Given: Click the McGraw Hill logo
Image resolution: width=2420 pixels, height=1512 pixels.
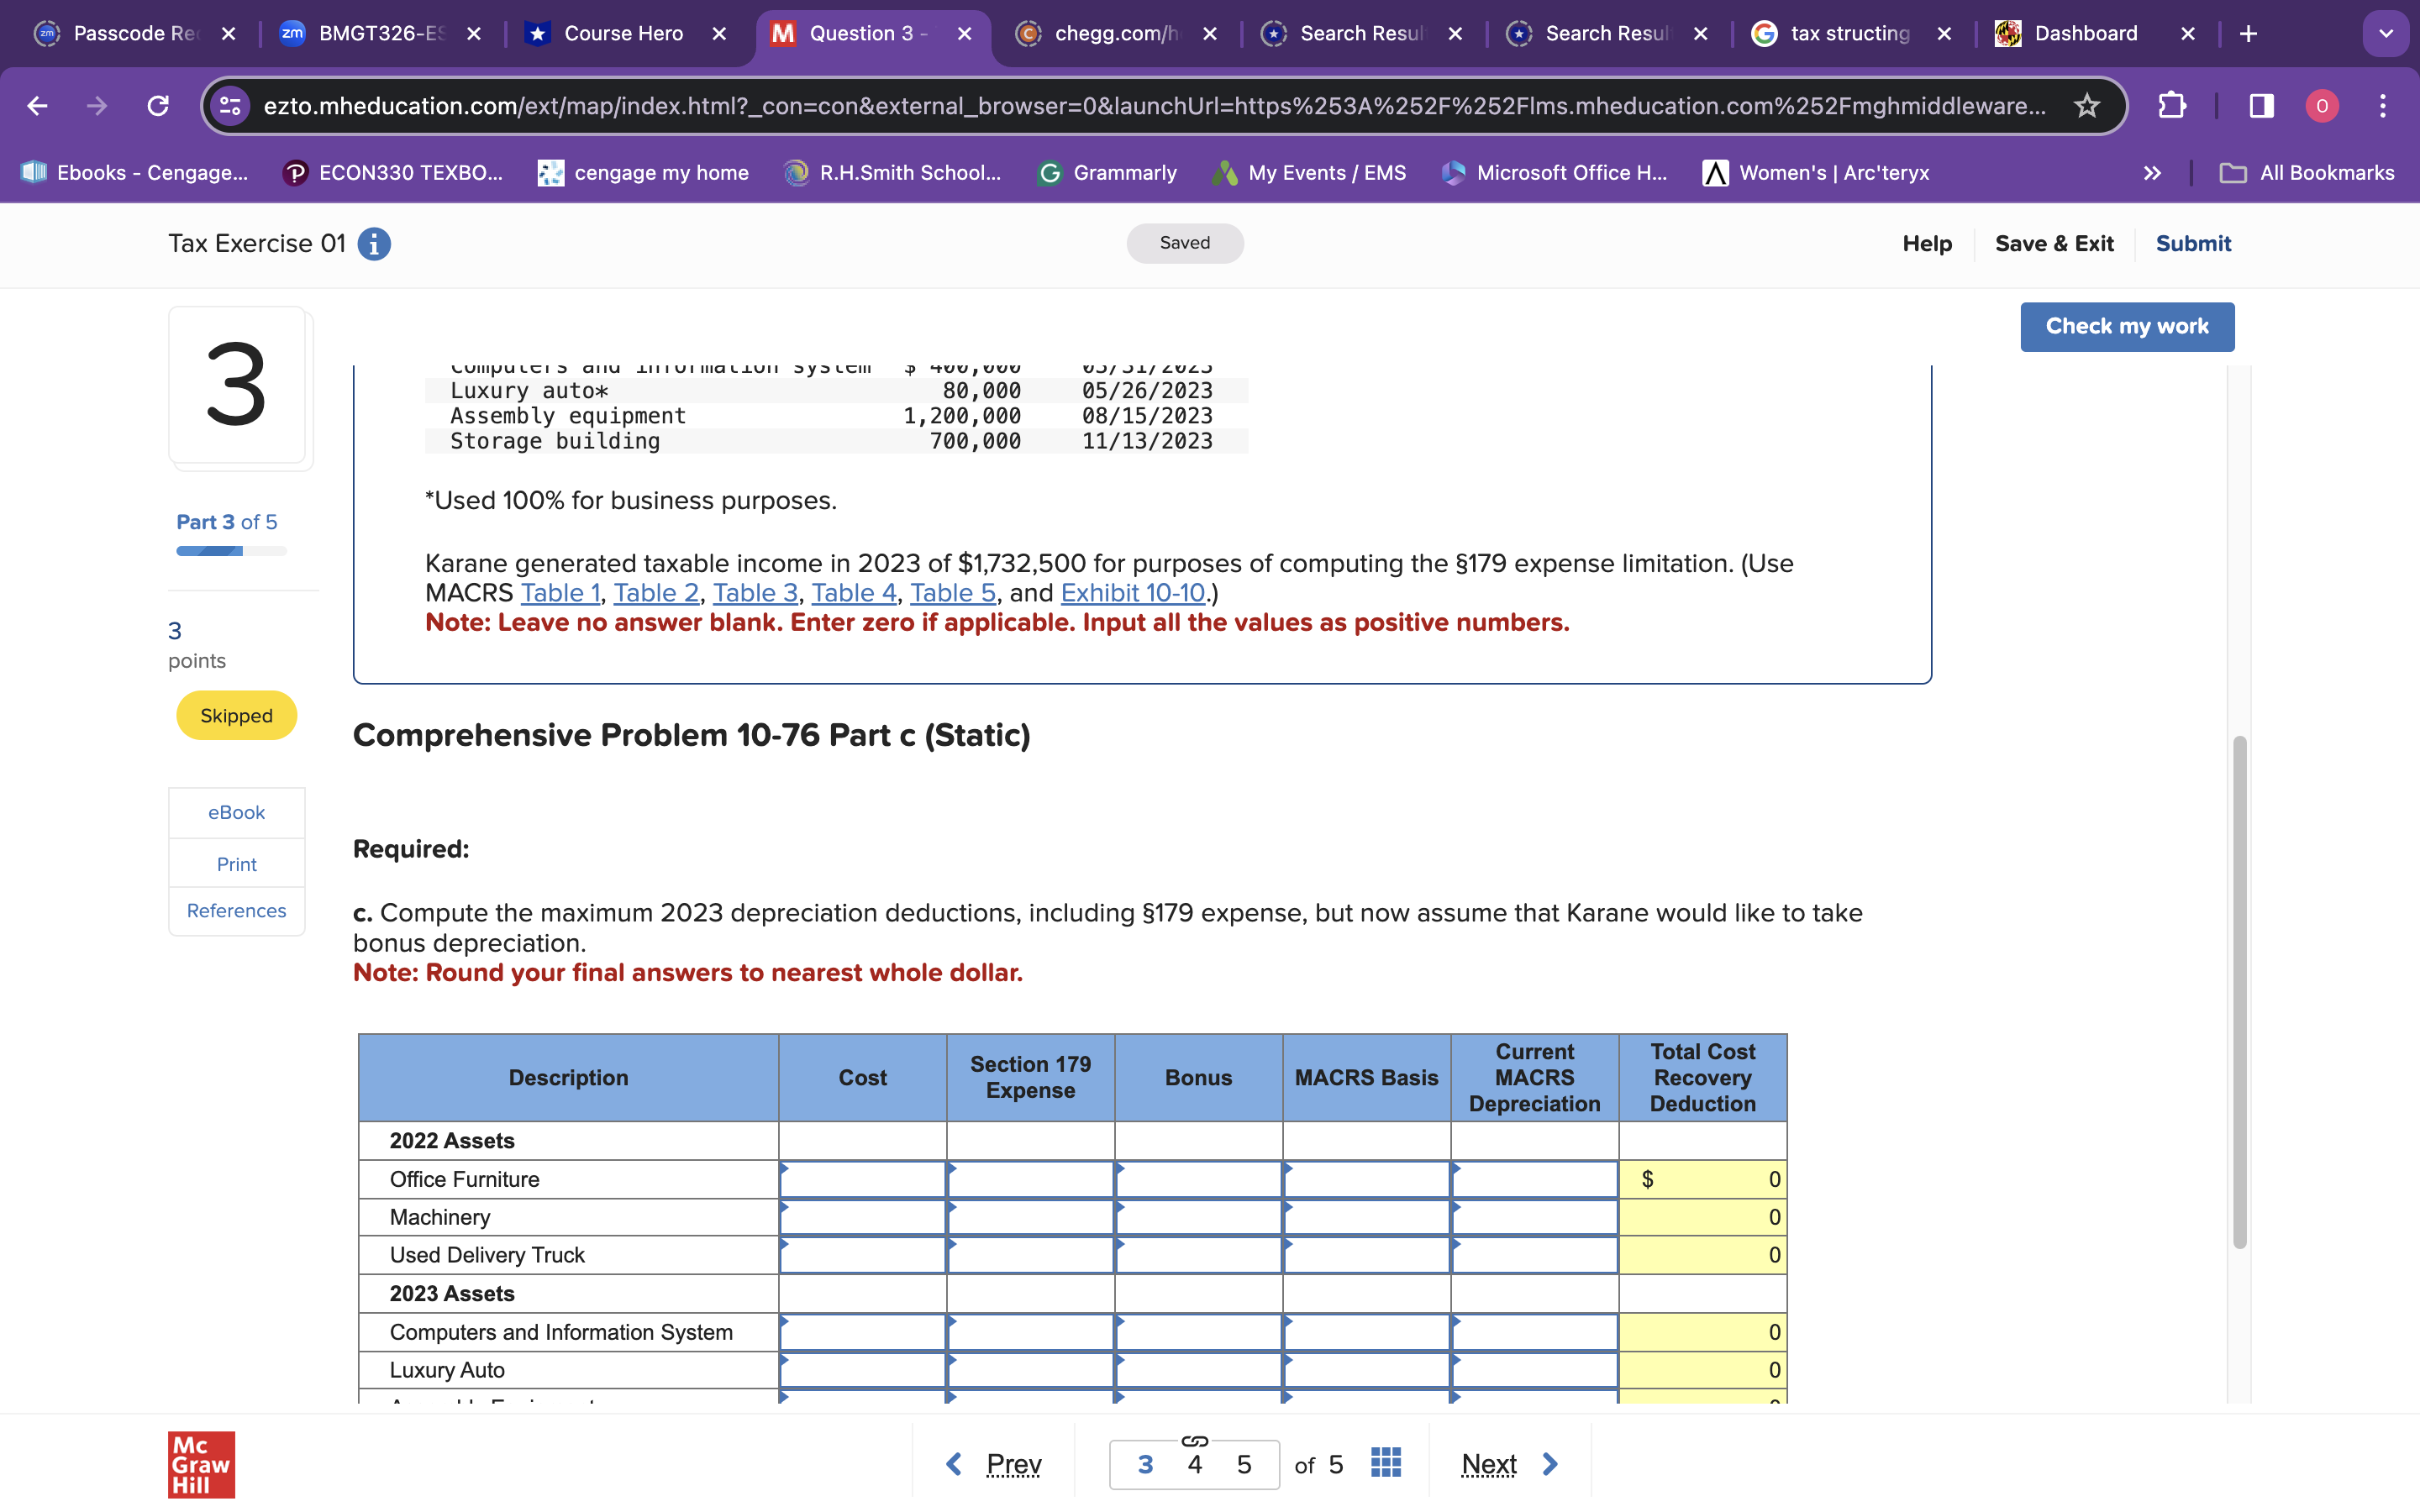Looking at the screenshot, I should 200,1465.
